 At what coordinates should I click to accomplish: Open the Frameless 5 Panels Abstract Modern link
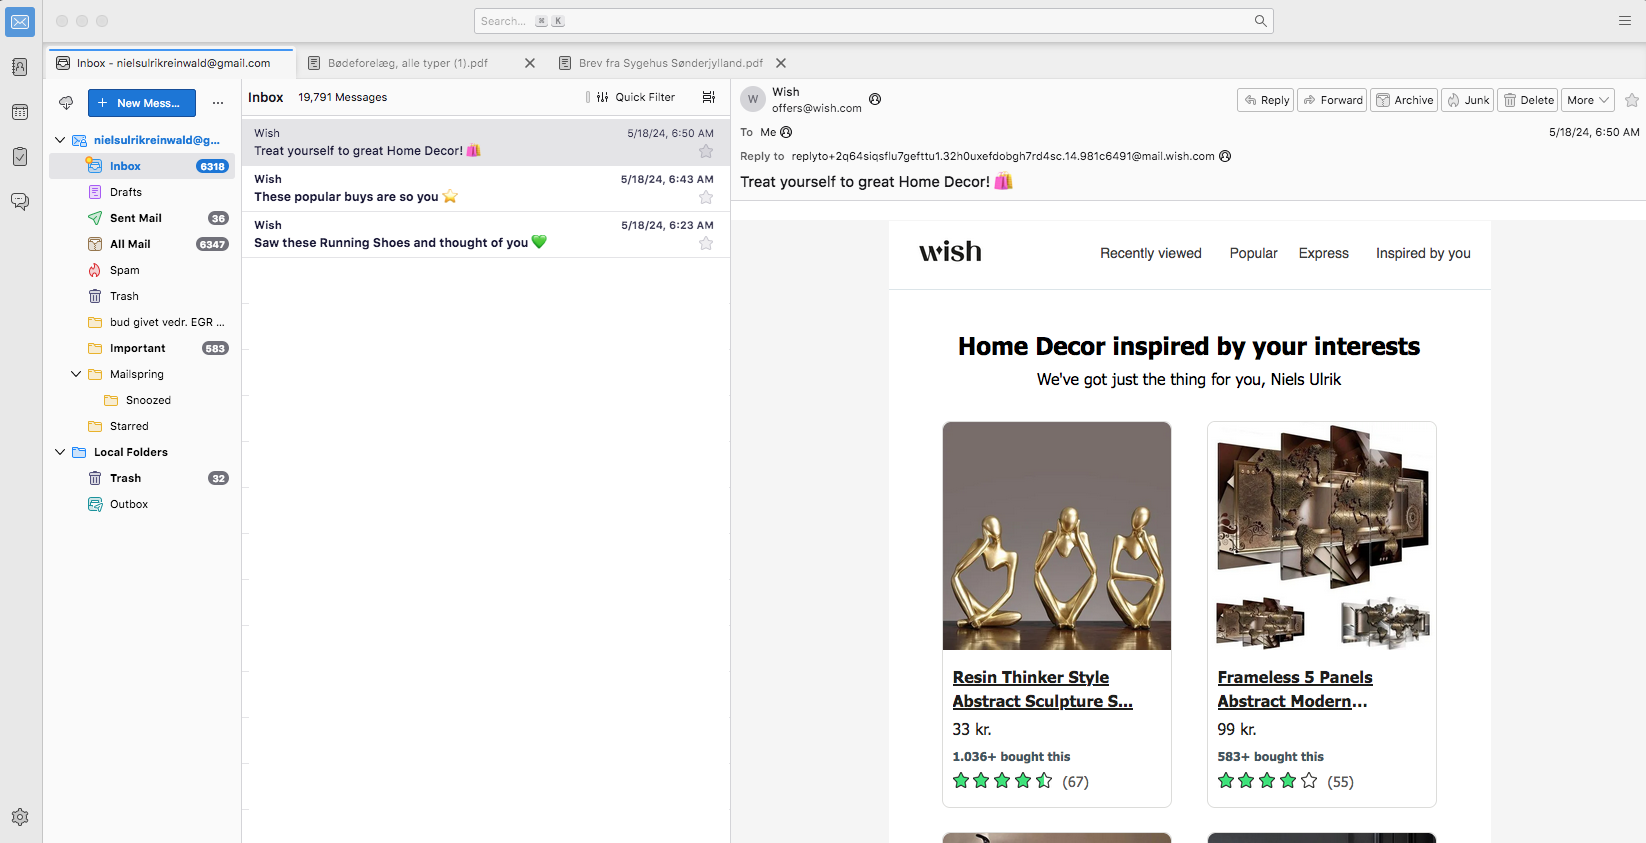point(1295,689)
